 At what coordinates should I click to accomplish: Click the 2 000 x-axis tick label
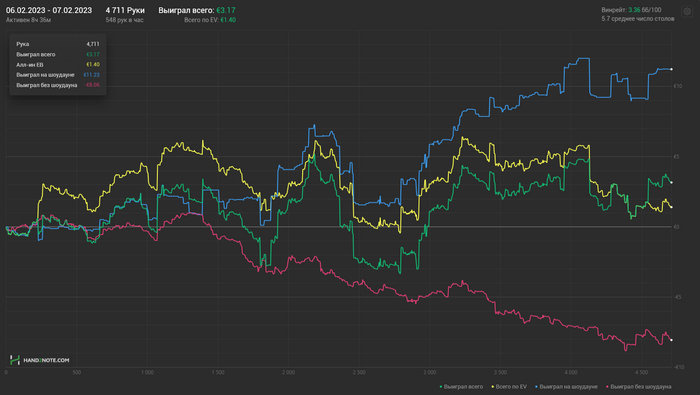pos(288,372)
